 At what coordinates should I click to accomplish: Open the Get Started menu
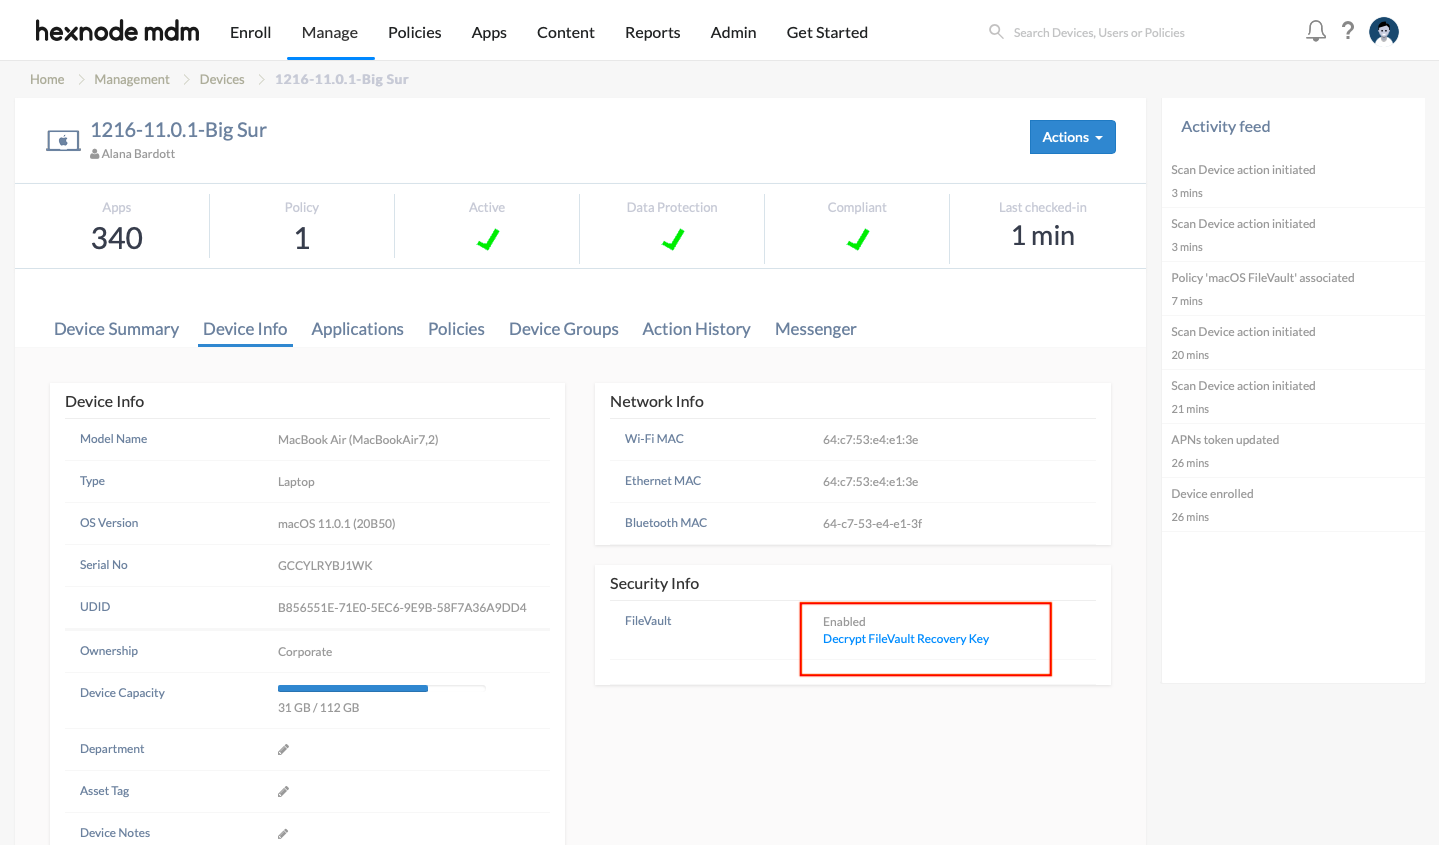coord(827,32)
